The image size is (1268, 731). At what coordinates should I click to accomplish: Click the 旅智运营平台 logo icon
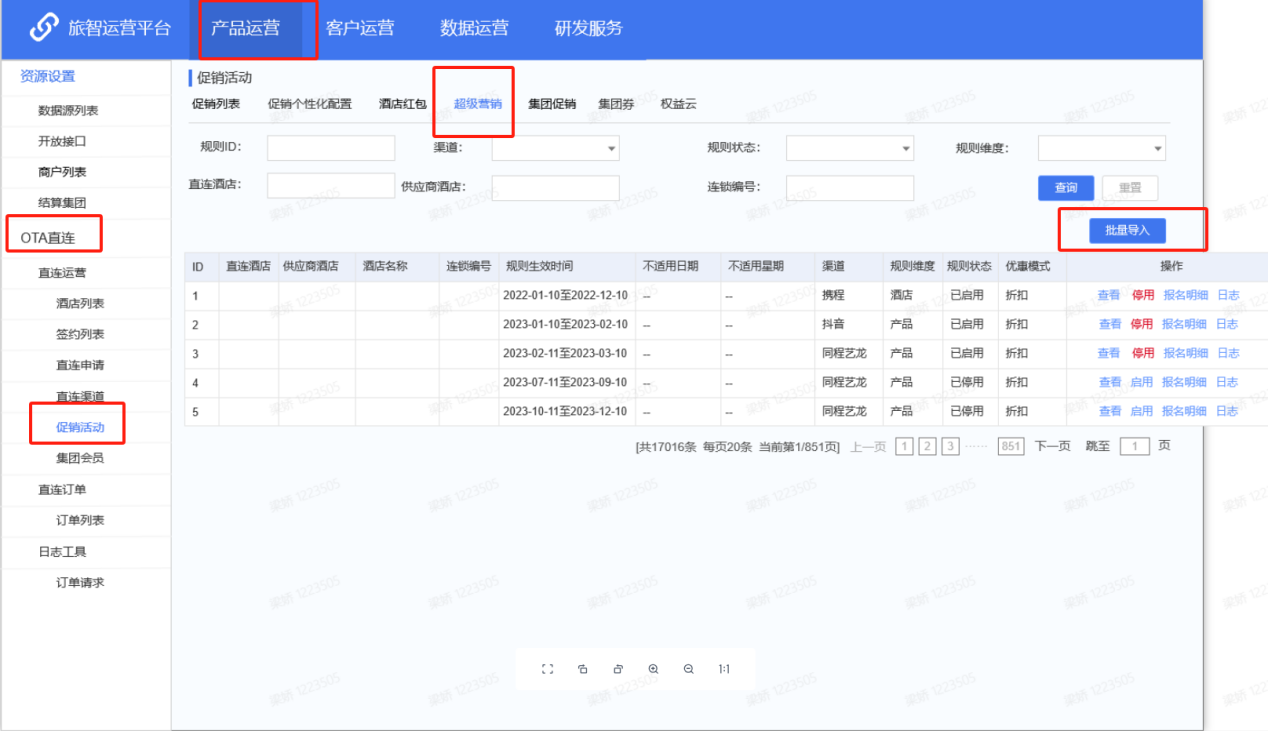pyautogui.click(x=45, y=28)
